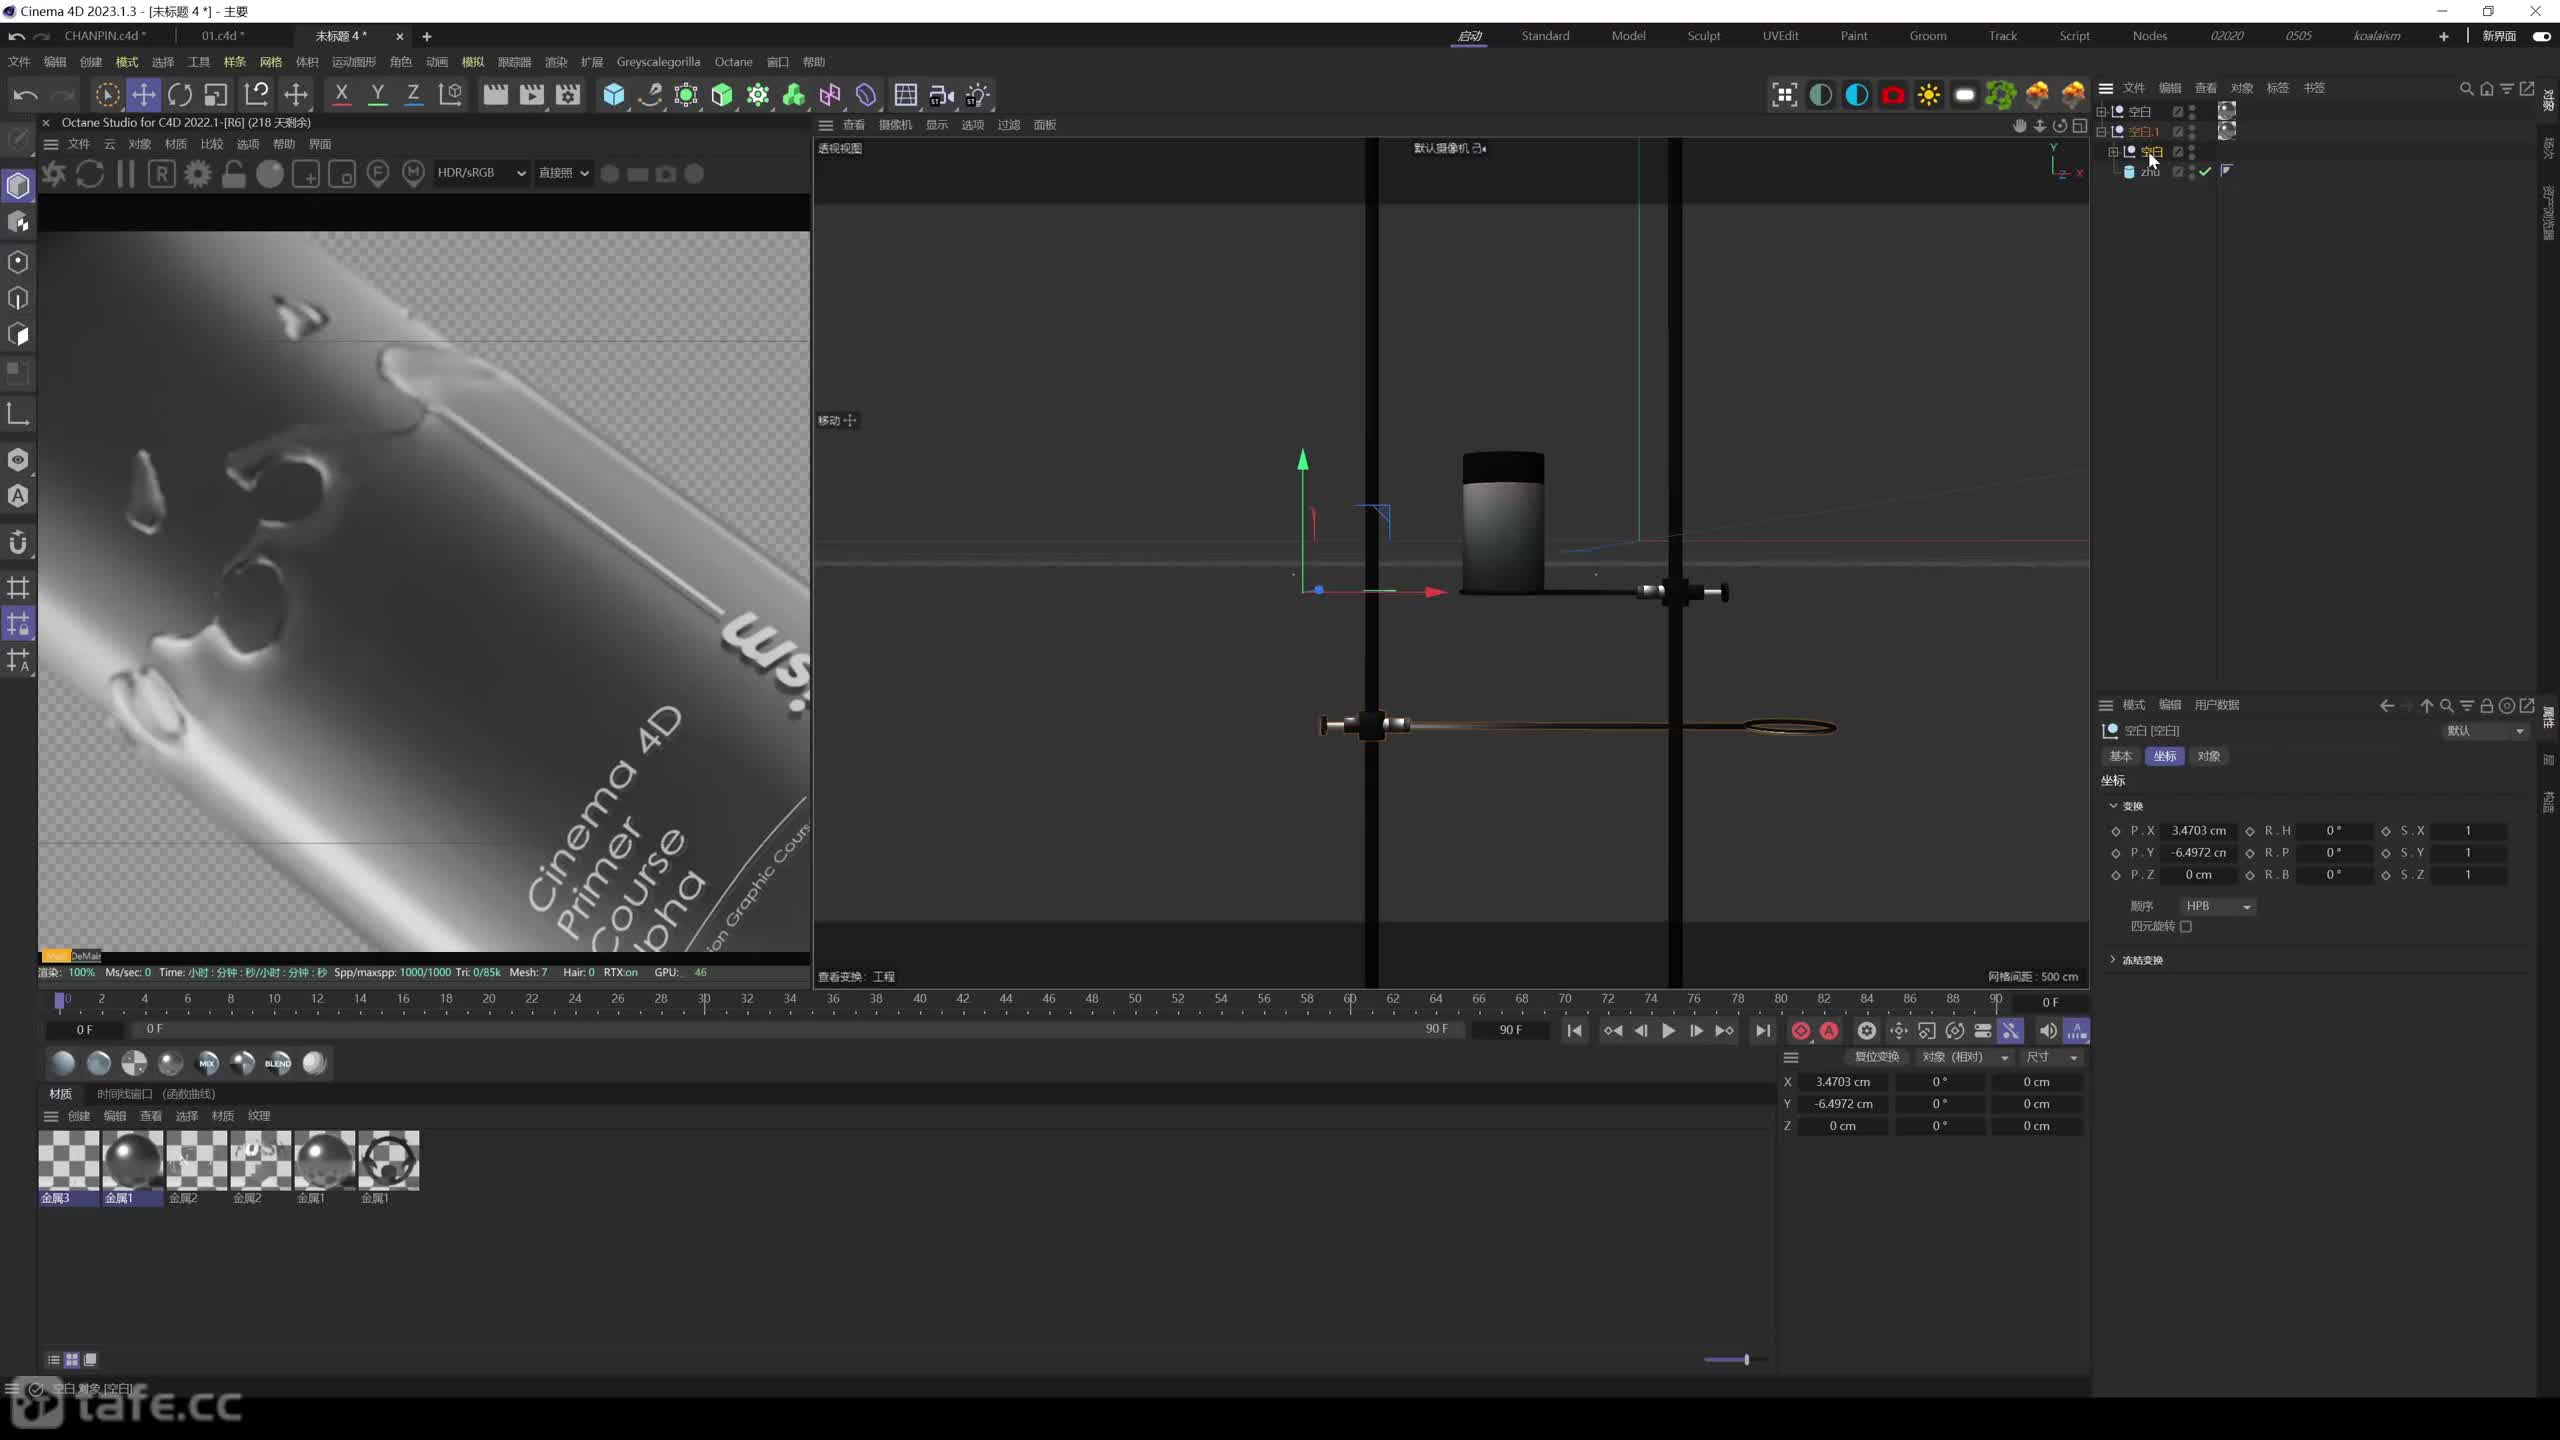Add a Cube primitive object
Viewport: 2560px width, 1440px height.
click(614, 95)
